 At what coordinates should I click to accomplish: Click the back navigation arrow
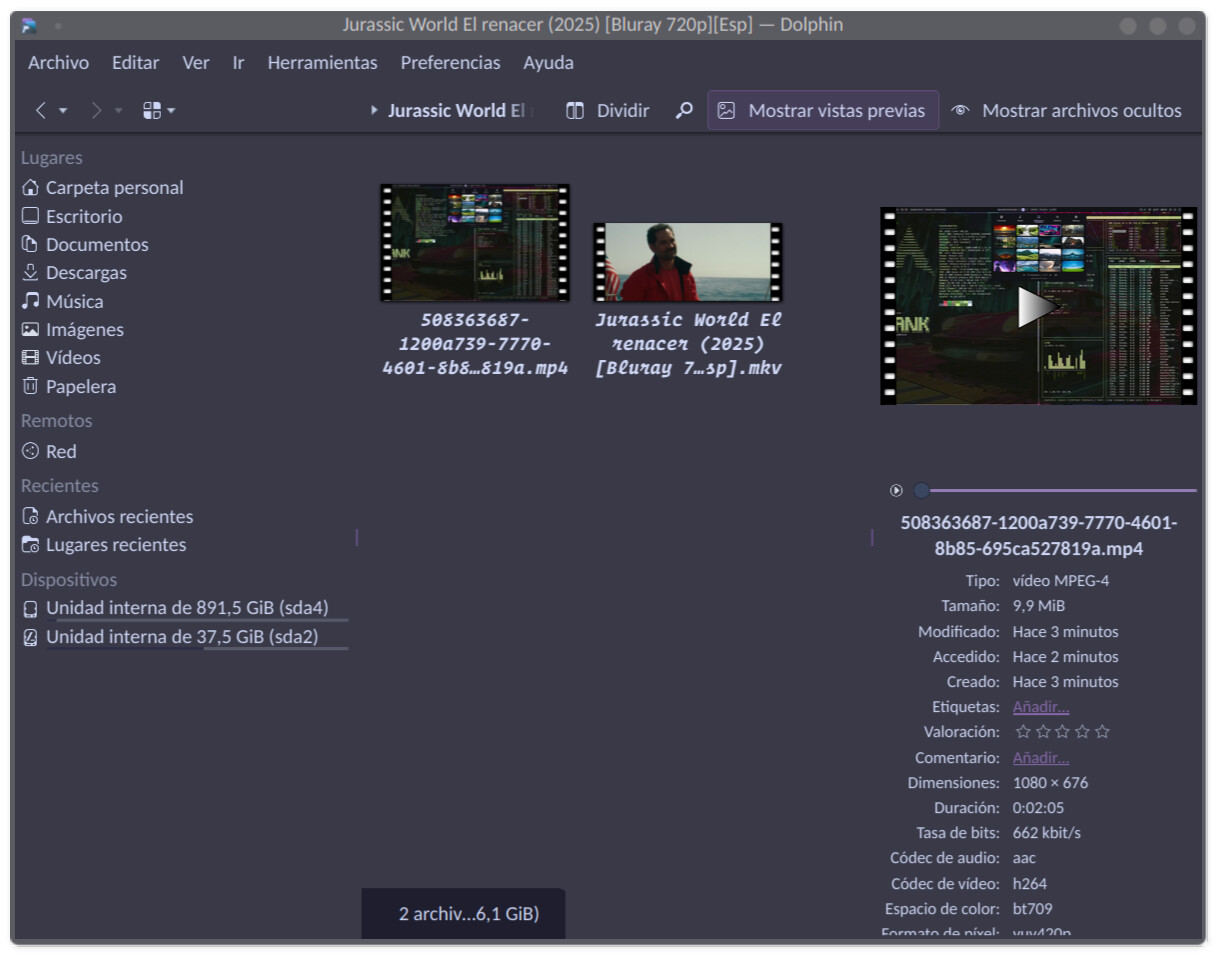(40, 111)
